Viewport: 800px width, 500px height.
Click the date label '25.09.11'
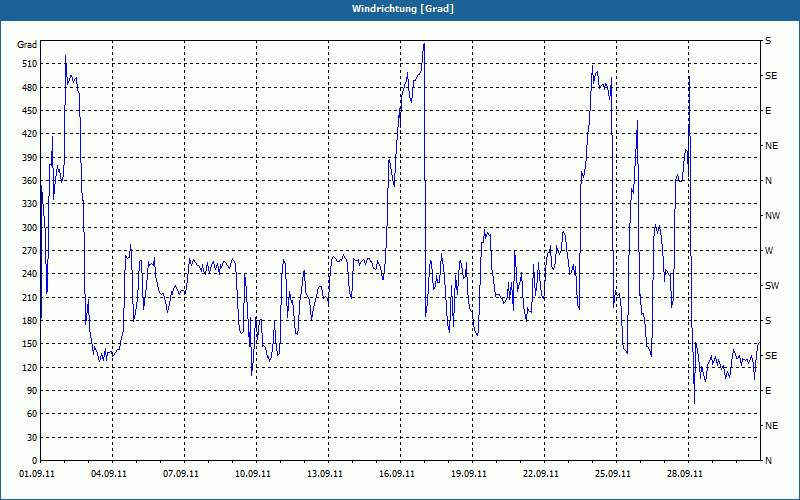click(612, 474)
